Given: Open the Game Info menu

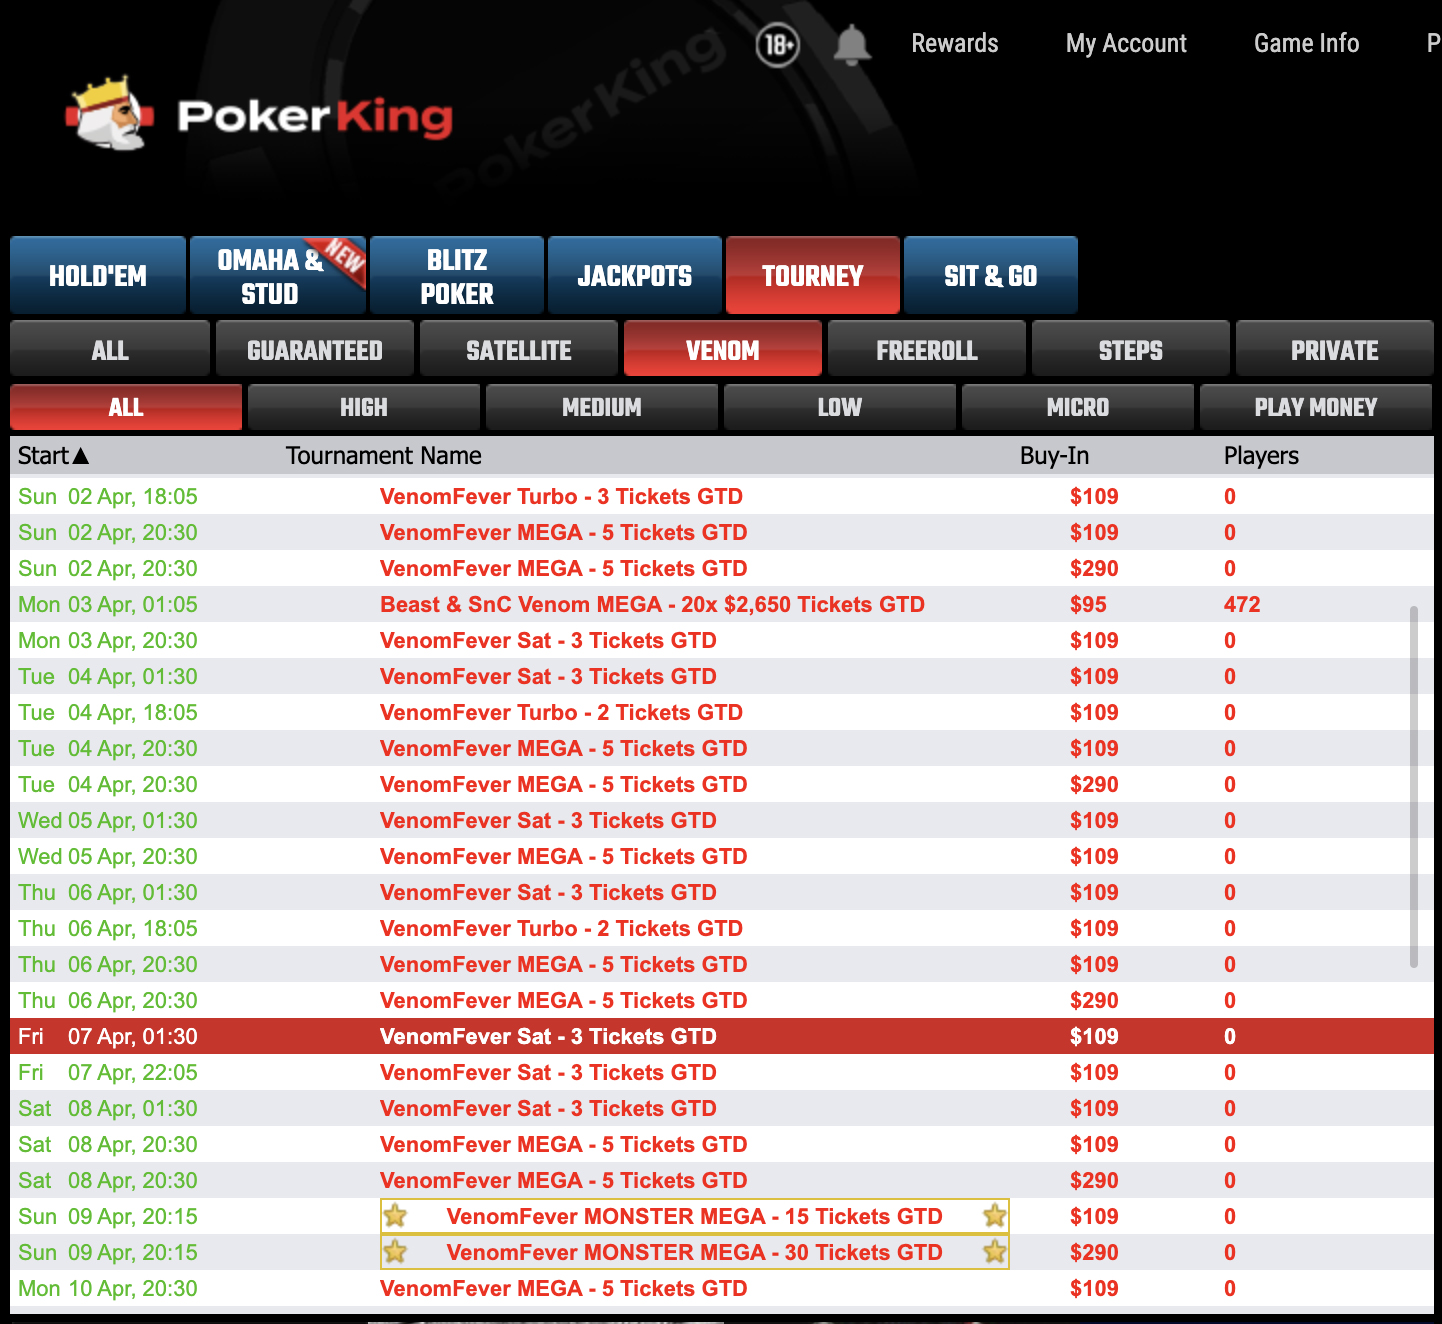Looking at the screenshot, I should 1306,44.
